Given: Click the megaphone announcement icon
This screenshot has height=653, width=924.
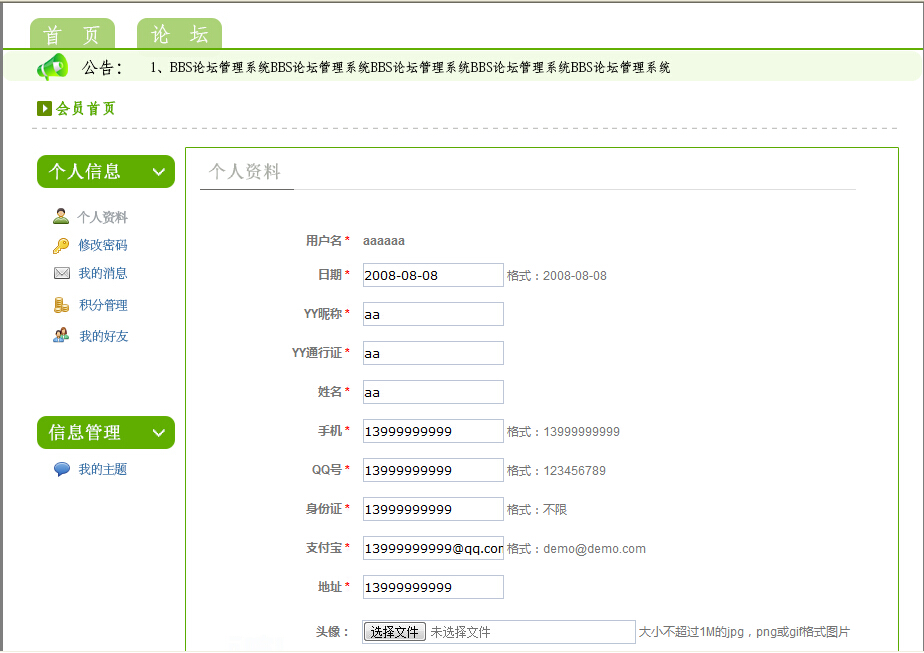Looking at the screenshot, I should coord(52,67).
